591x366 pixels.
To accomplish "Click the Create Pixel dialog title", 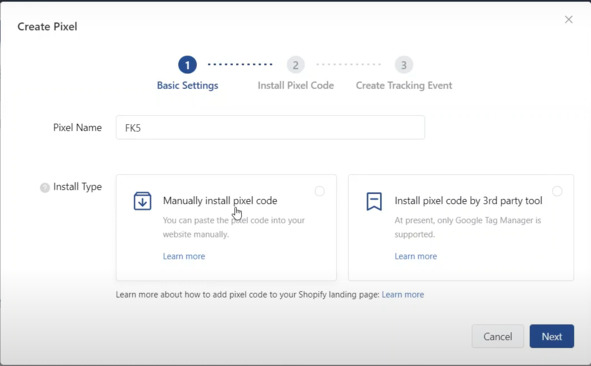I will coord(47,26).
